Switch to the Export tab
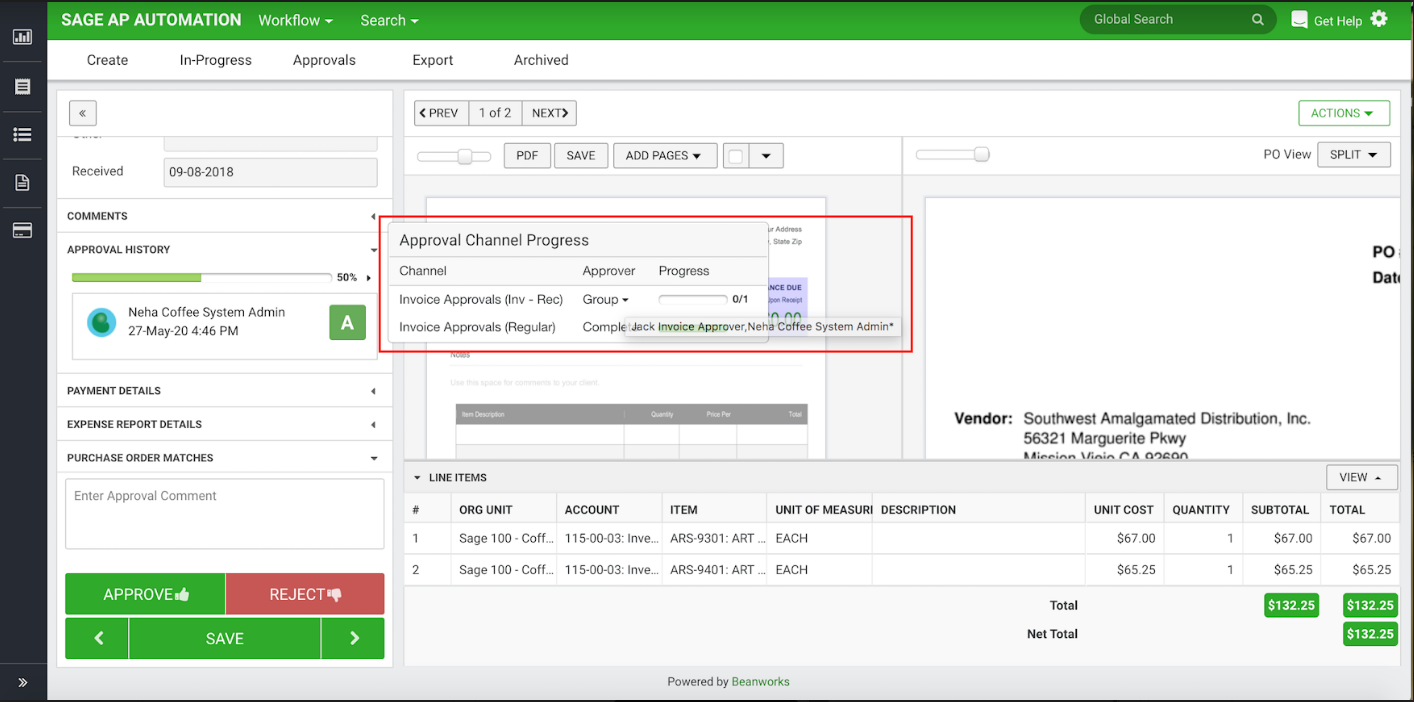Viewport: 1414px width, 702px height. click(433, 60)
